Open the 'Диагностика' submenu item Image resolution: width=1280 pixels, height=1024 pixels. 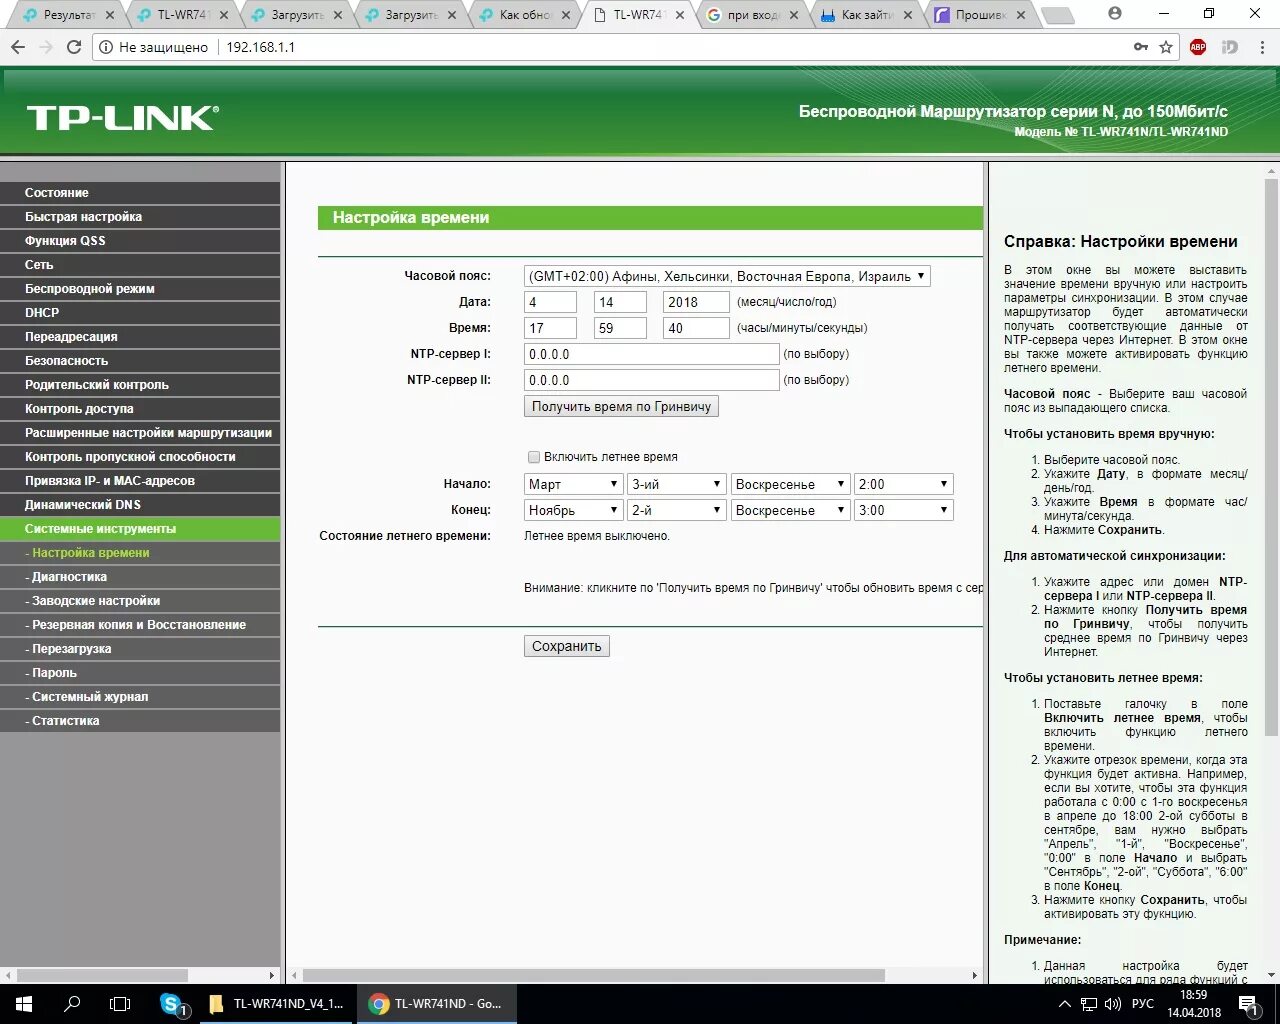pyautogui.click(x=140, y=577)
